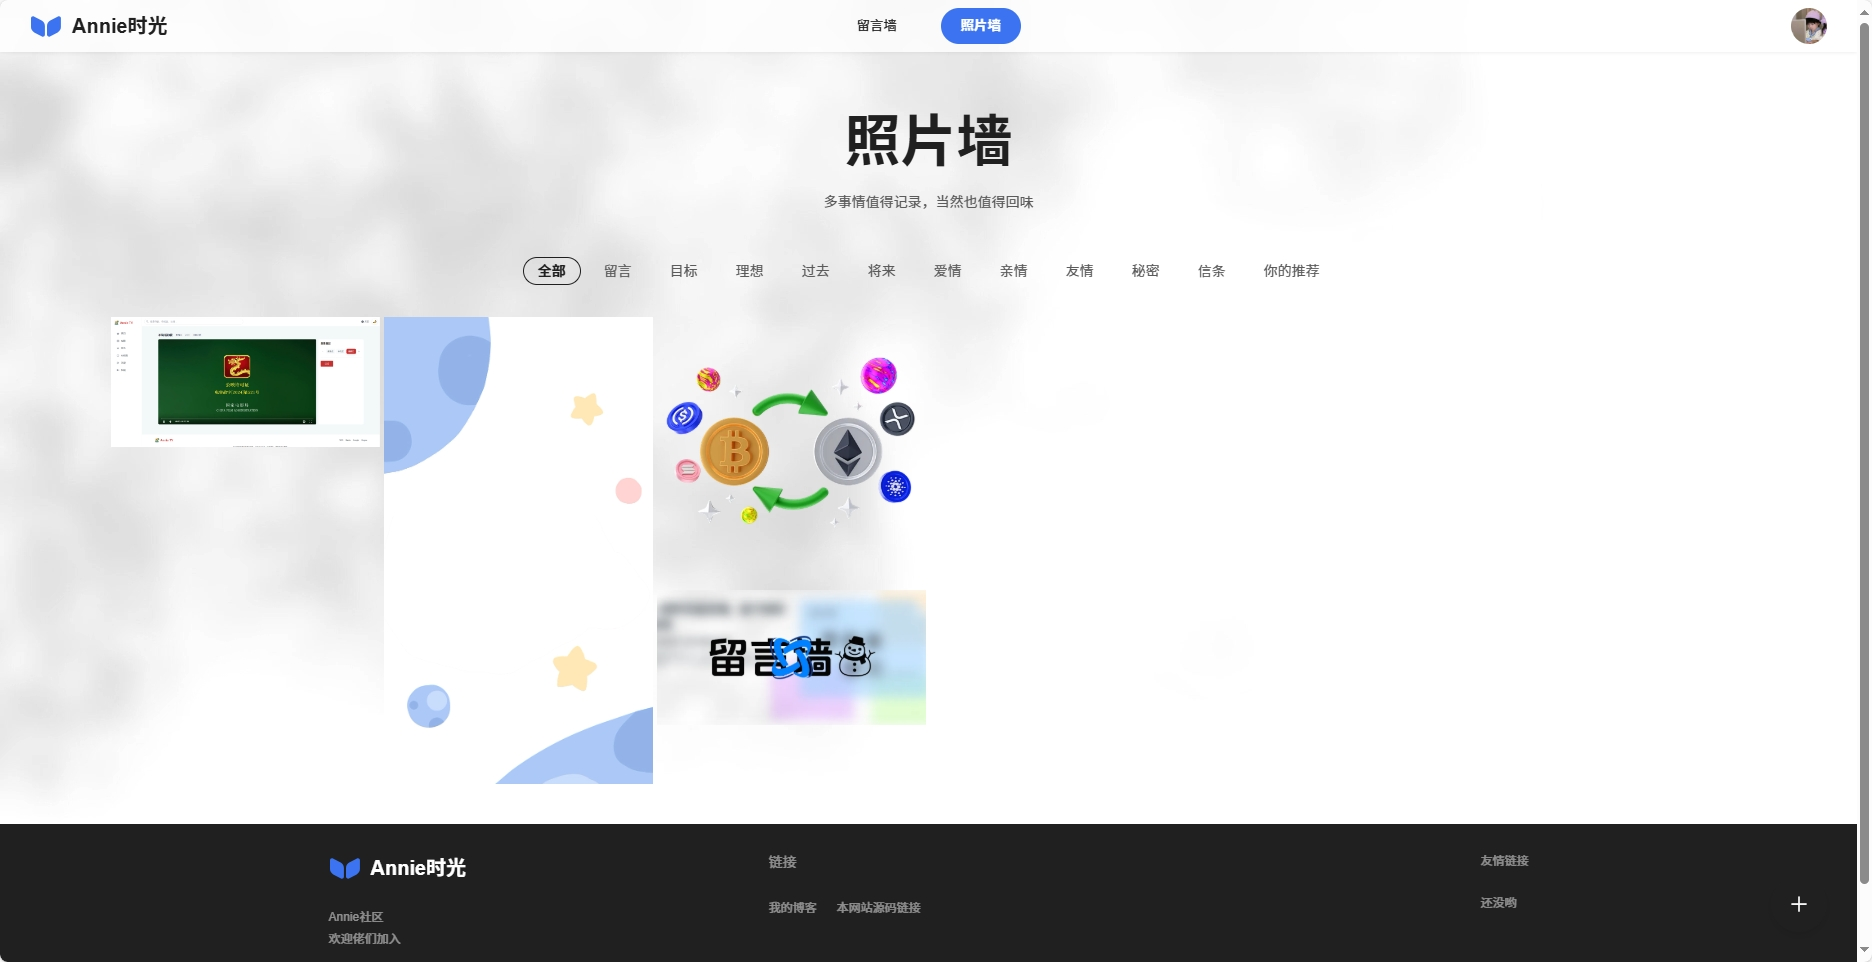Choose the 过去 category filter
This screenshot has width=1872, height=962.
tap(815, 271)
